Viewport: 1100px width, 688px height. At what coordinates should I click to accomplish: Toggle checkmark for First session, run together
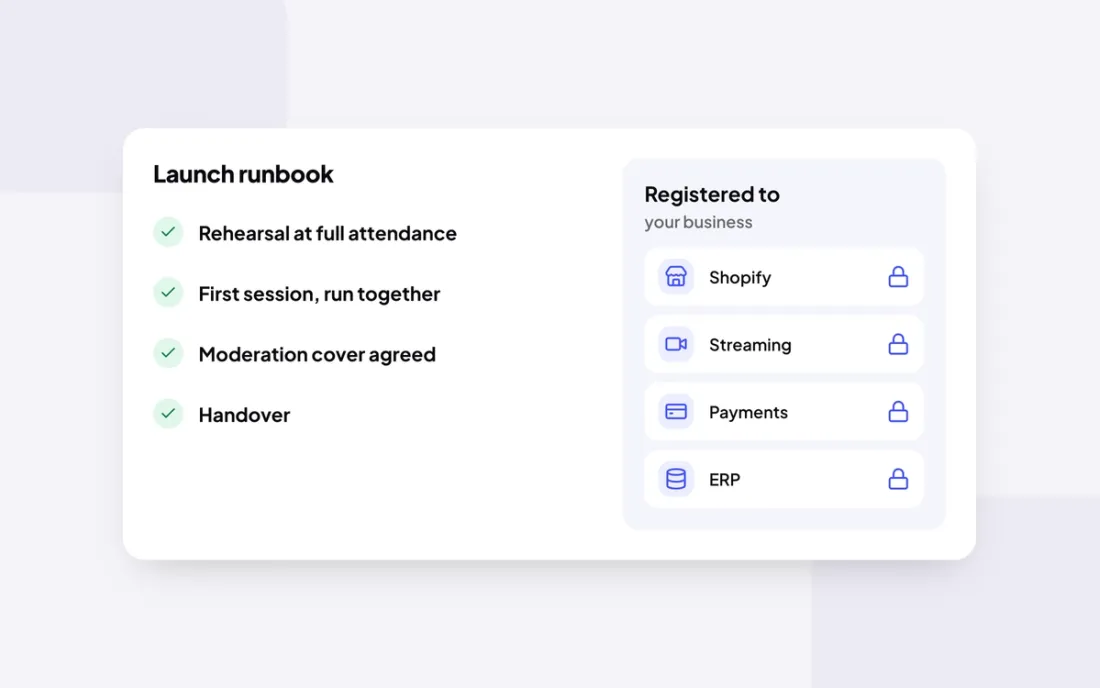click(168, 292)
